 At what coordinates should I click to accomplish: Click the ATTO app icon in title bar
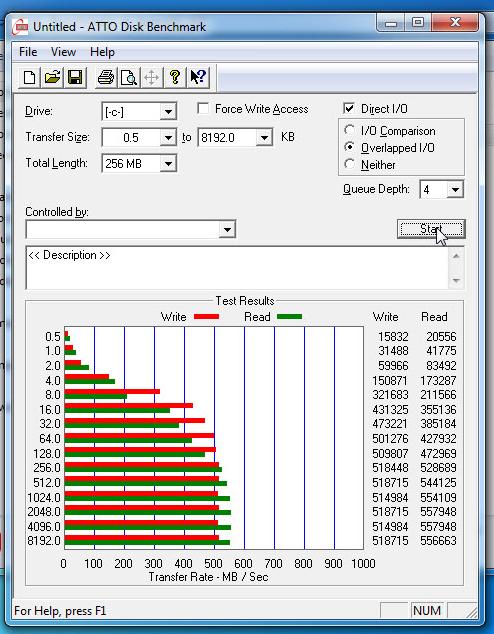pyautogui.click(x=20, y=27)
